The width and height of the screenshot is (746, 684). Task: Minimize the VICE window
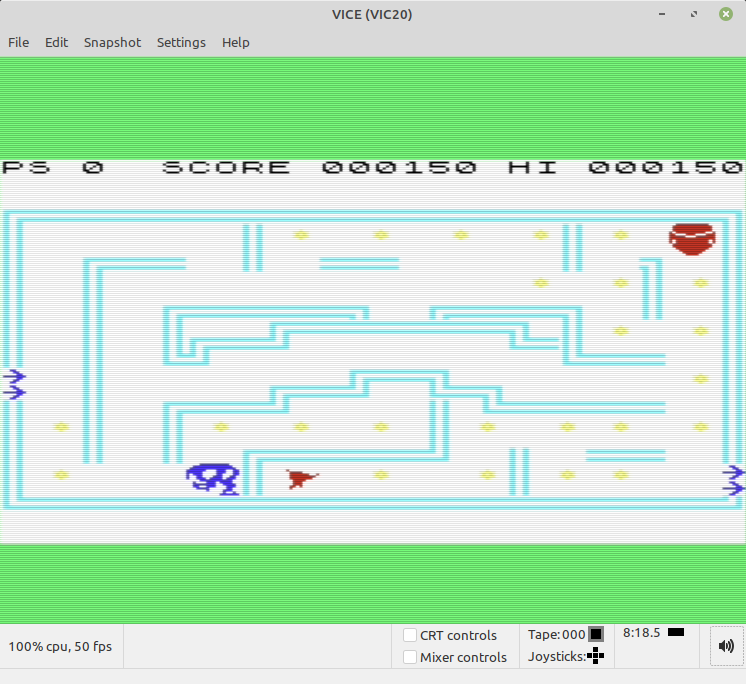pyautogui.click(x=662, y=14)
